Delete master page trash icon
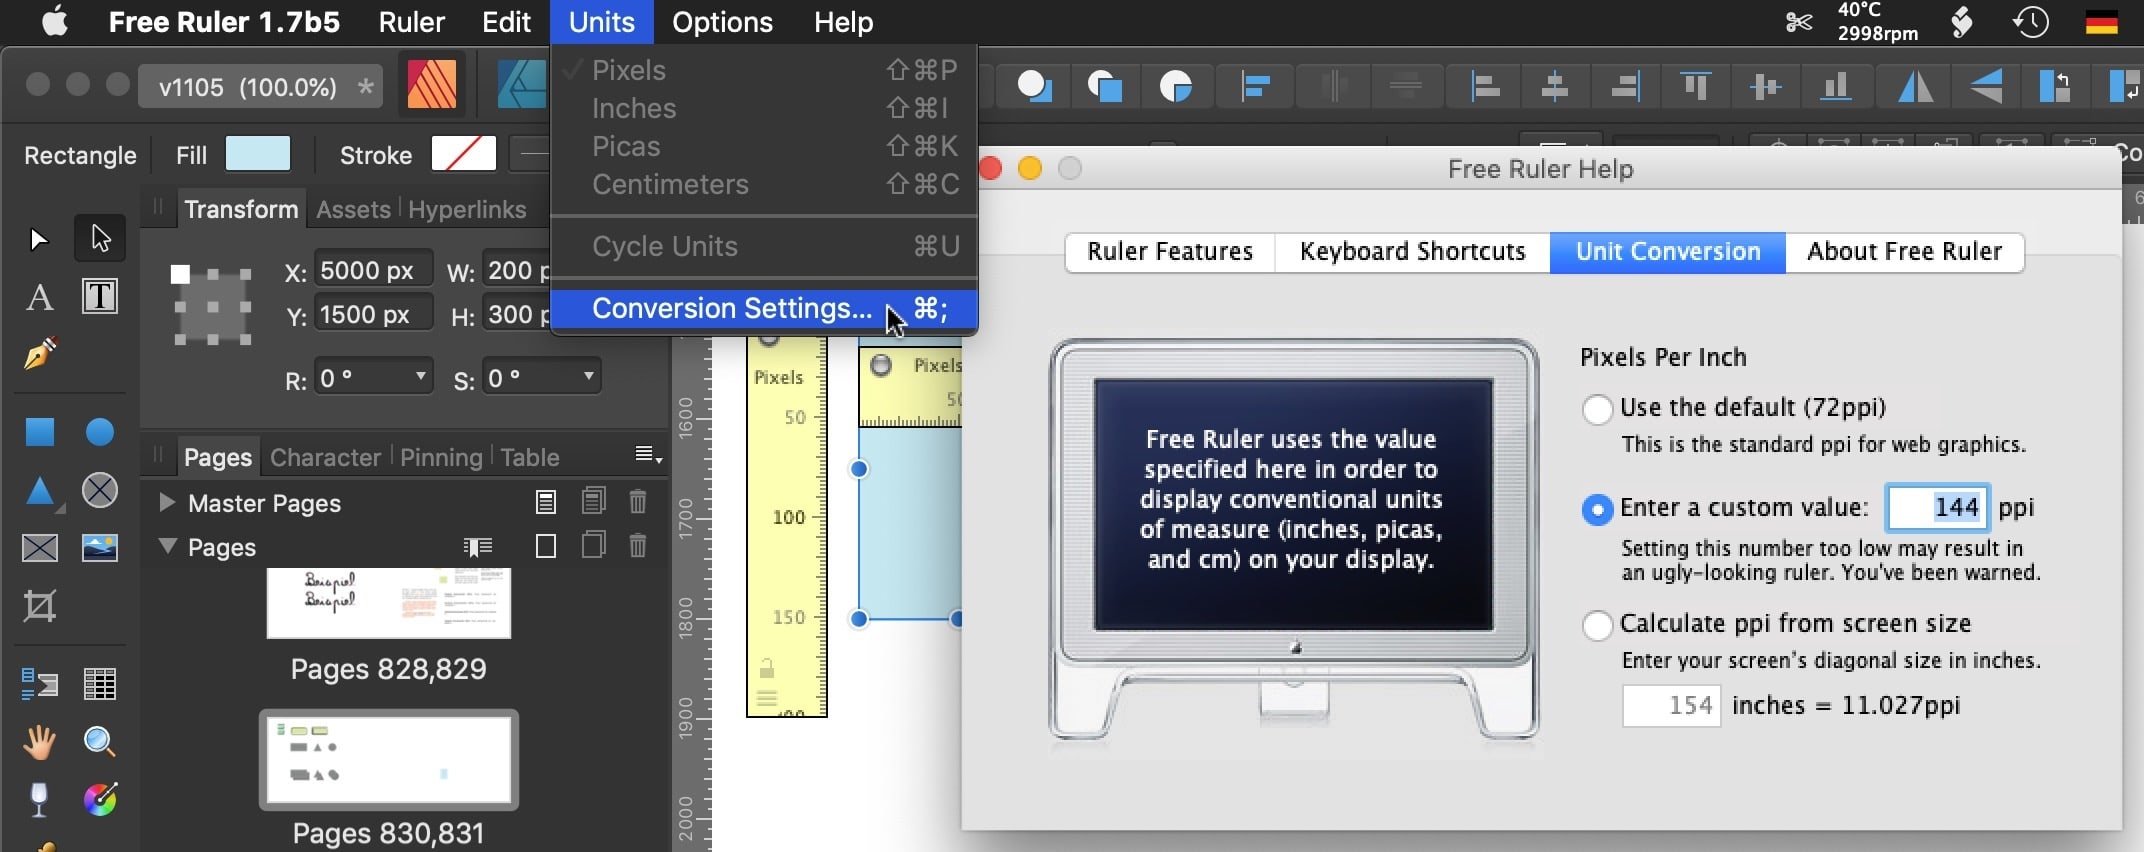2144x852 pixels. 638,501
